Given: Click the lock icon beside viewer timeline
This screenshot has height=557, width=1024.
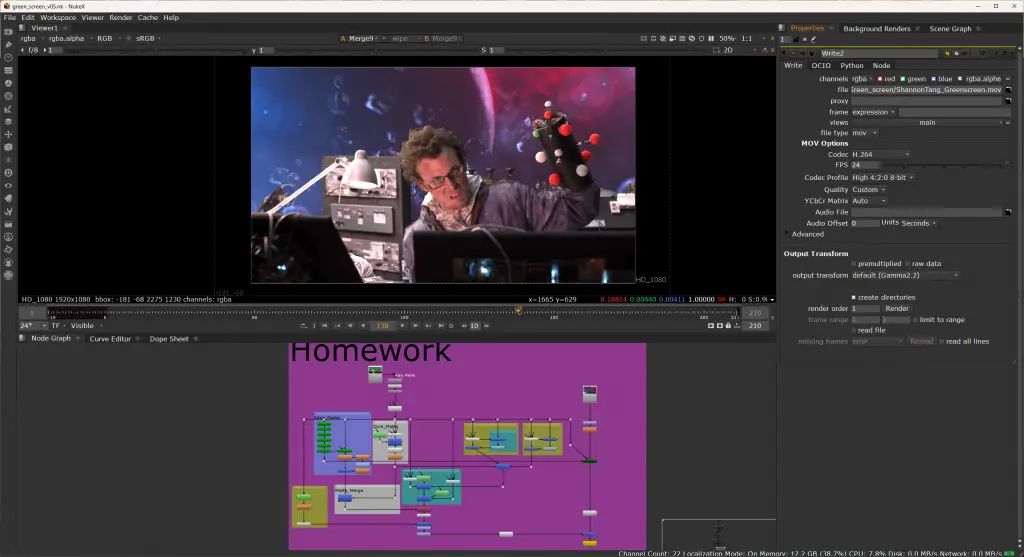Looking at the screenshot, I should [728, 326].
